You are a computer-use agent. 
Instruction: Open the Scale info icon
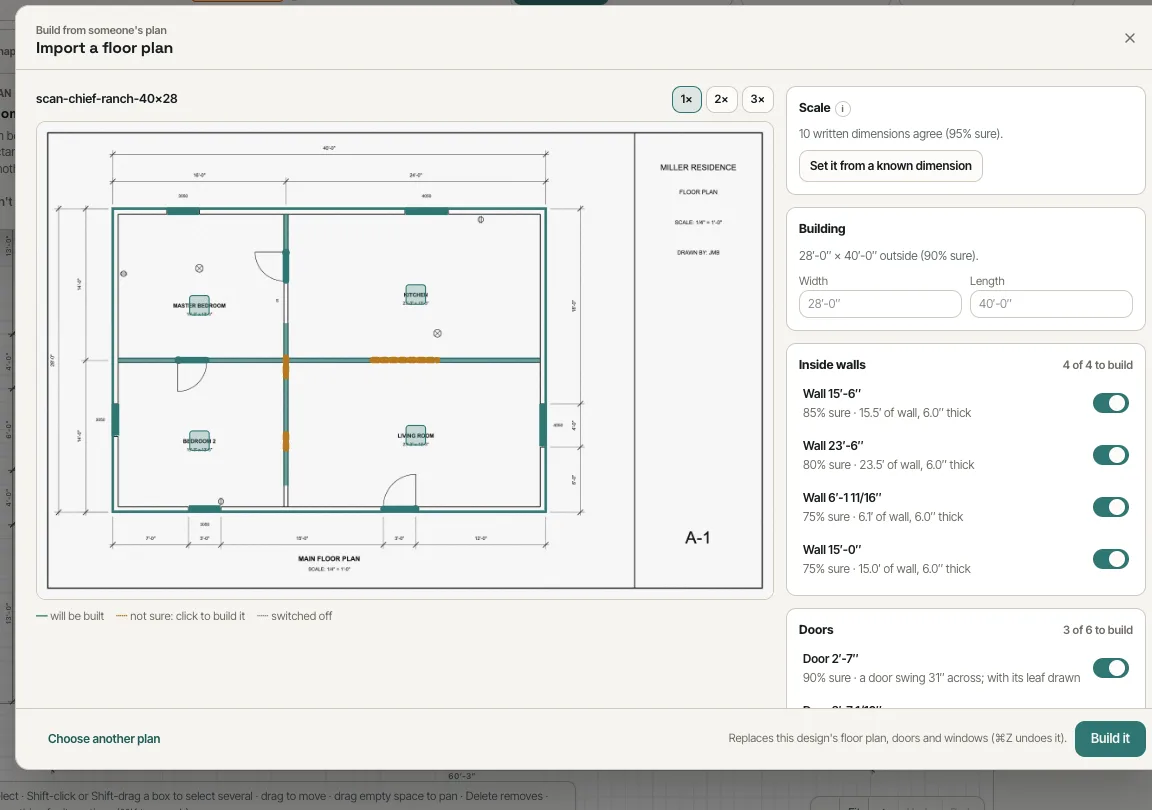tap(843, 109)
